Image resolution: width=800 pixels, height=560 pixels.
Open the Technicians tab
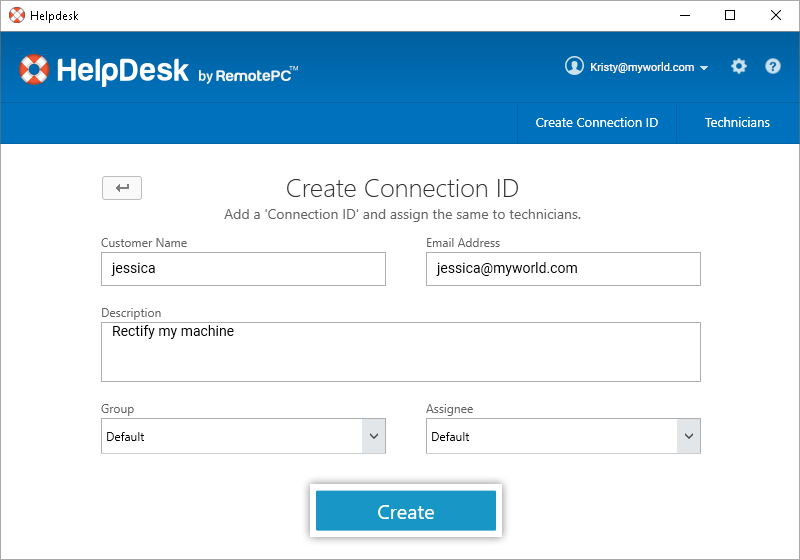pos(737,123)
